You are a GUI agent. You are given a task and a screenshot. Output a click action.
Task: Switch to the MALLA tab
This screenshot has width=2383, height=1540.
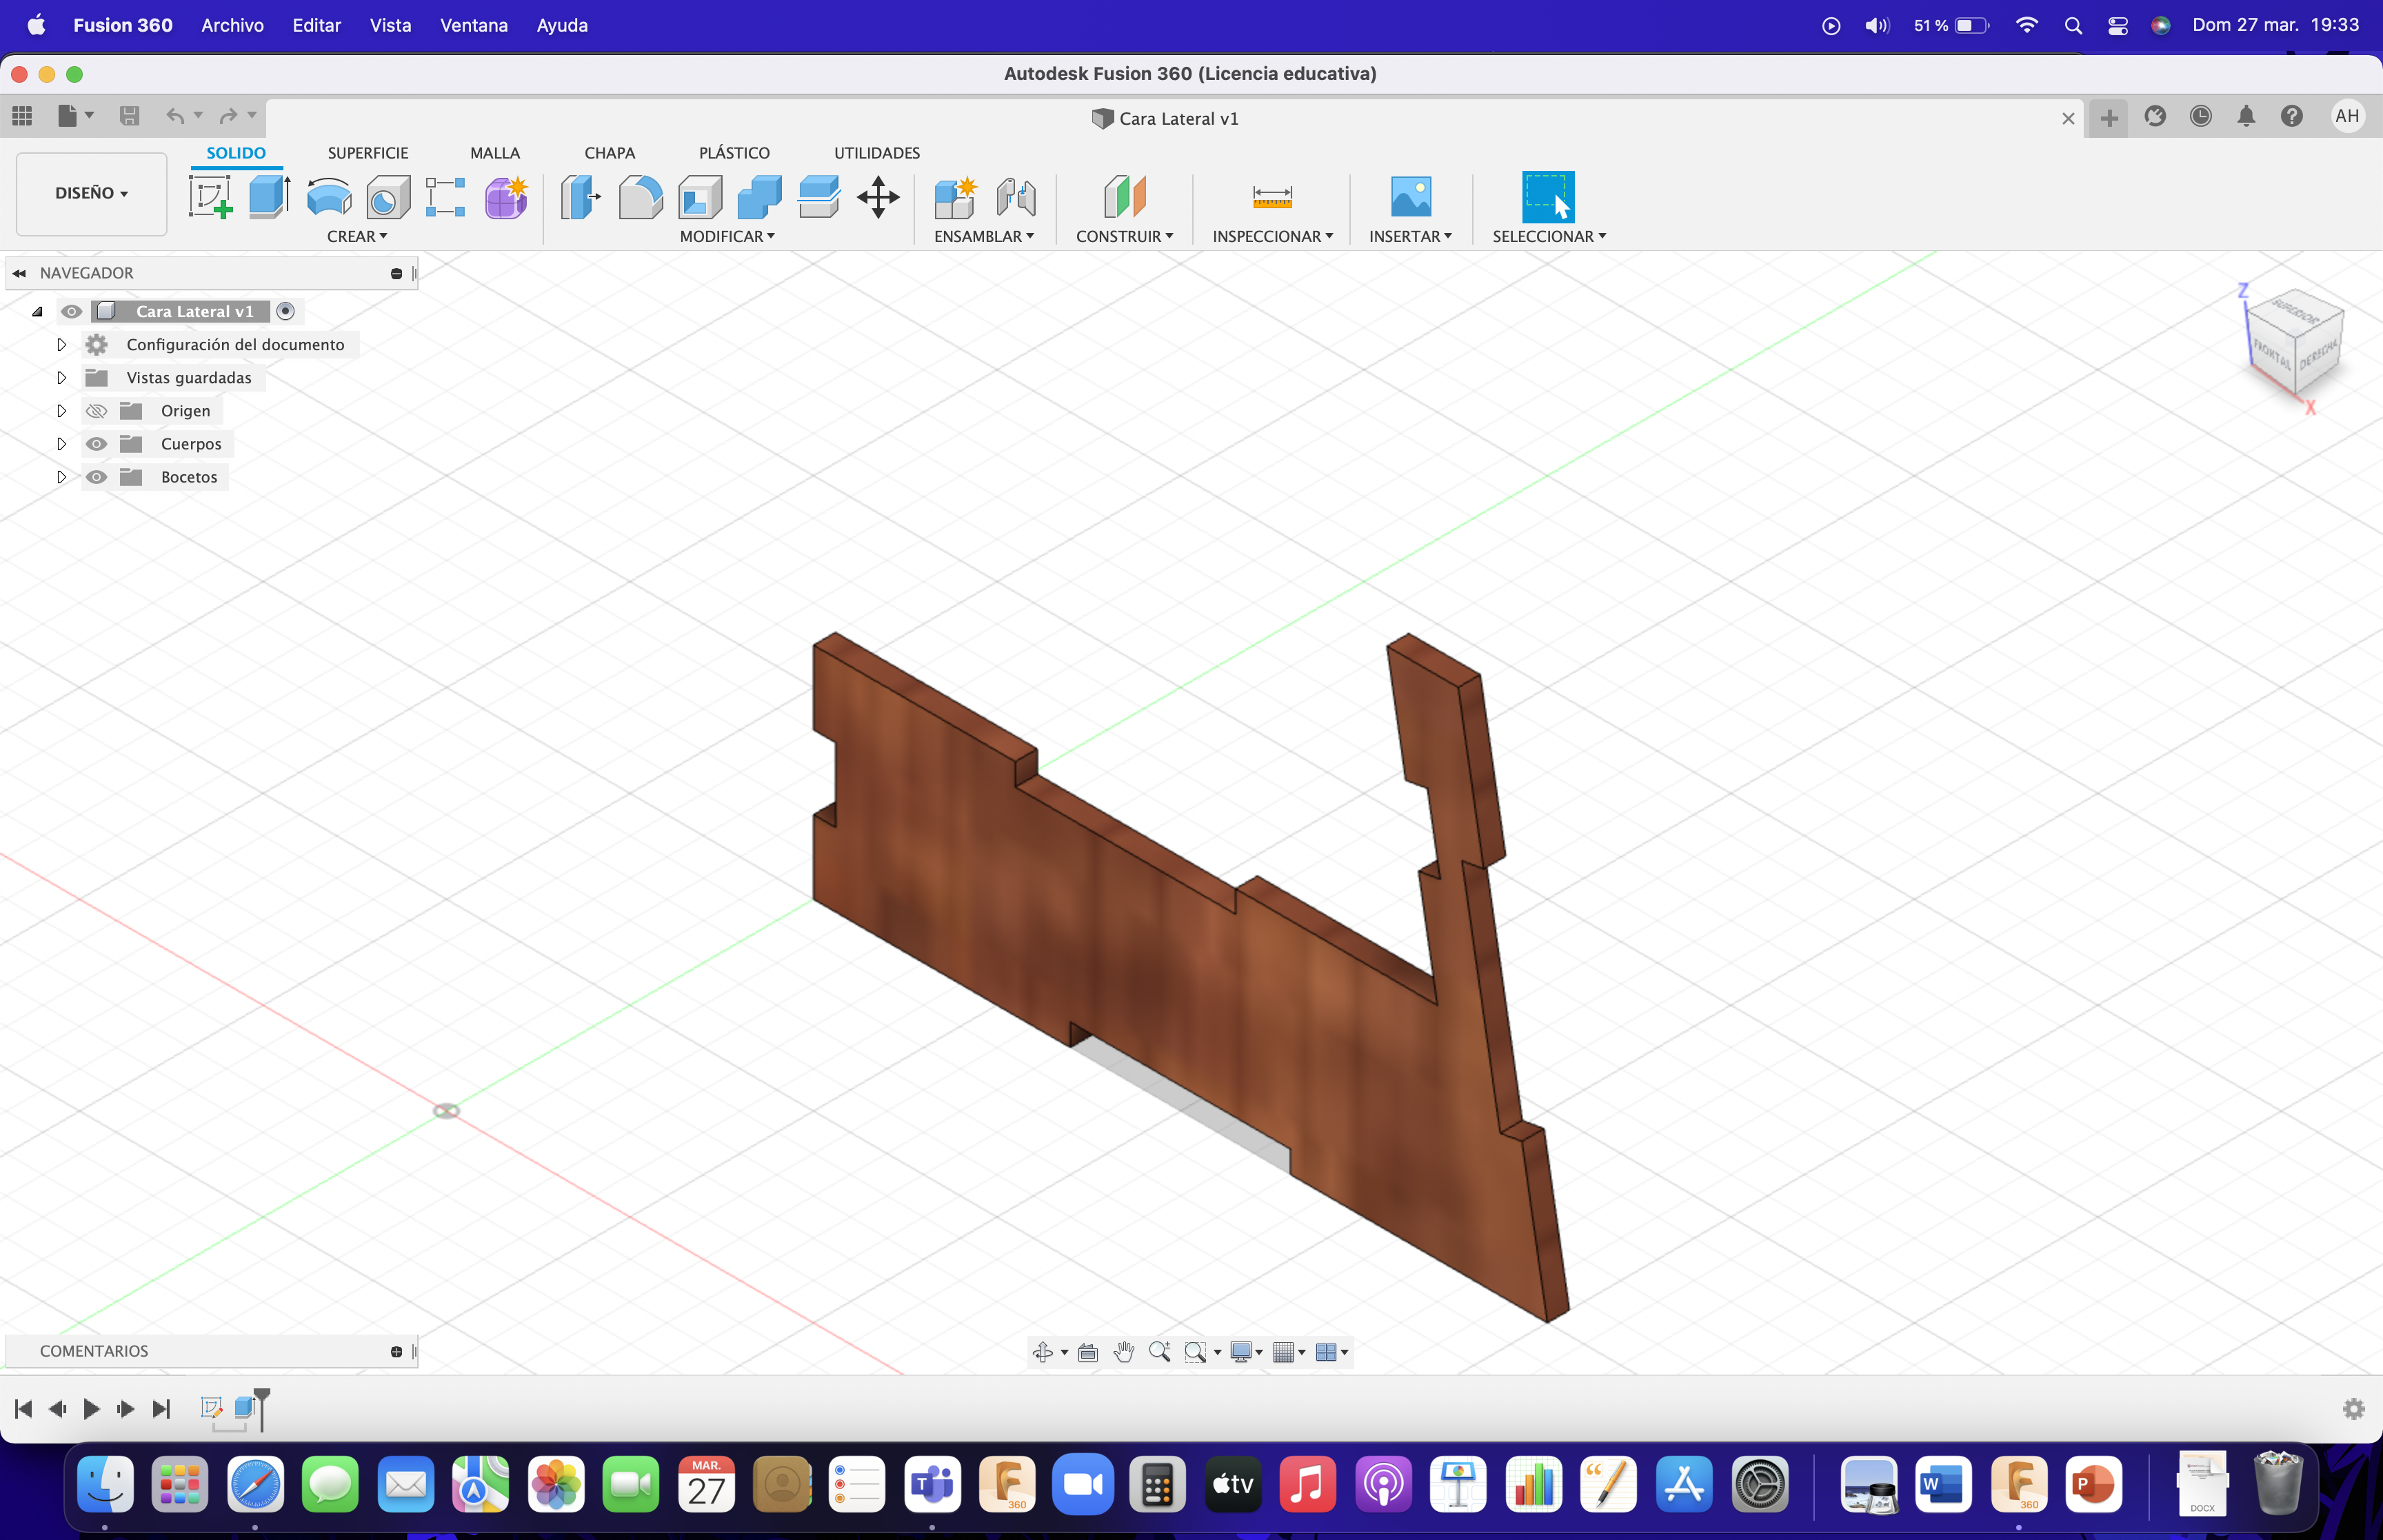click(x=495, y=153)
